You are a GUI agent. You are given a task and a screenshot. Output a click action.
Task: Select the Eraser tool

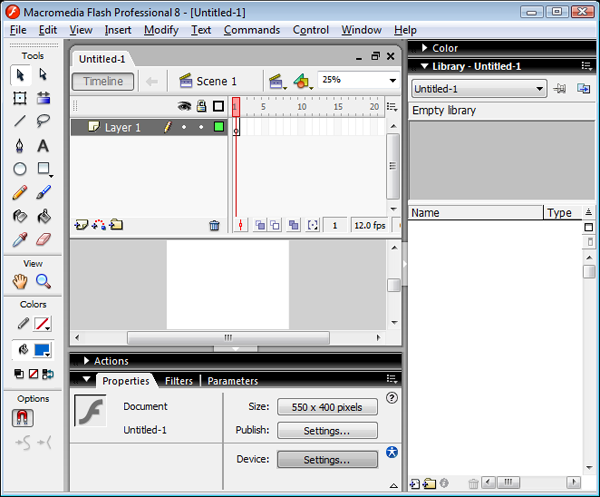coord(43,240)
